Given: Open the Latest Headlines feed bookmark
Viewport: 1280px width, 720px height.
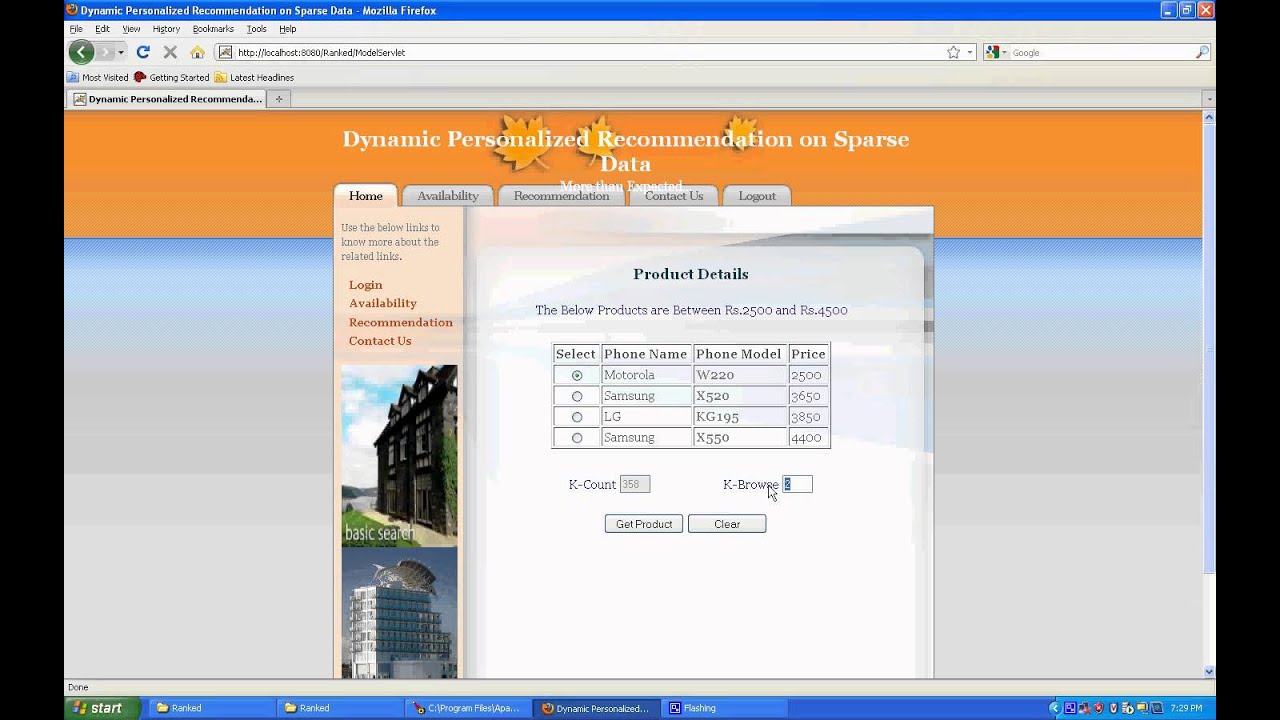Looking at the screenshot, I should (254, 77).
